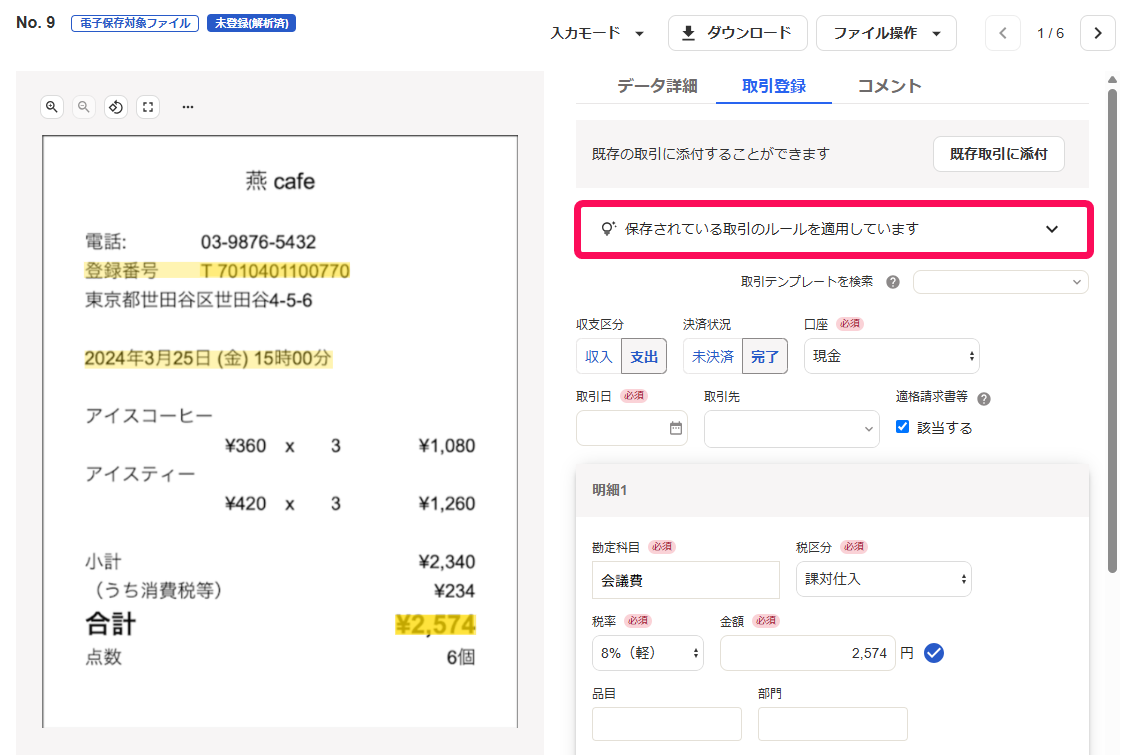The height and width of the screenshot is (755, 1132).
Task: Select 支出 for 収支区分
Action: [x=644, y=357]
